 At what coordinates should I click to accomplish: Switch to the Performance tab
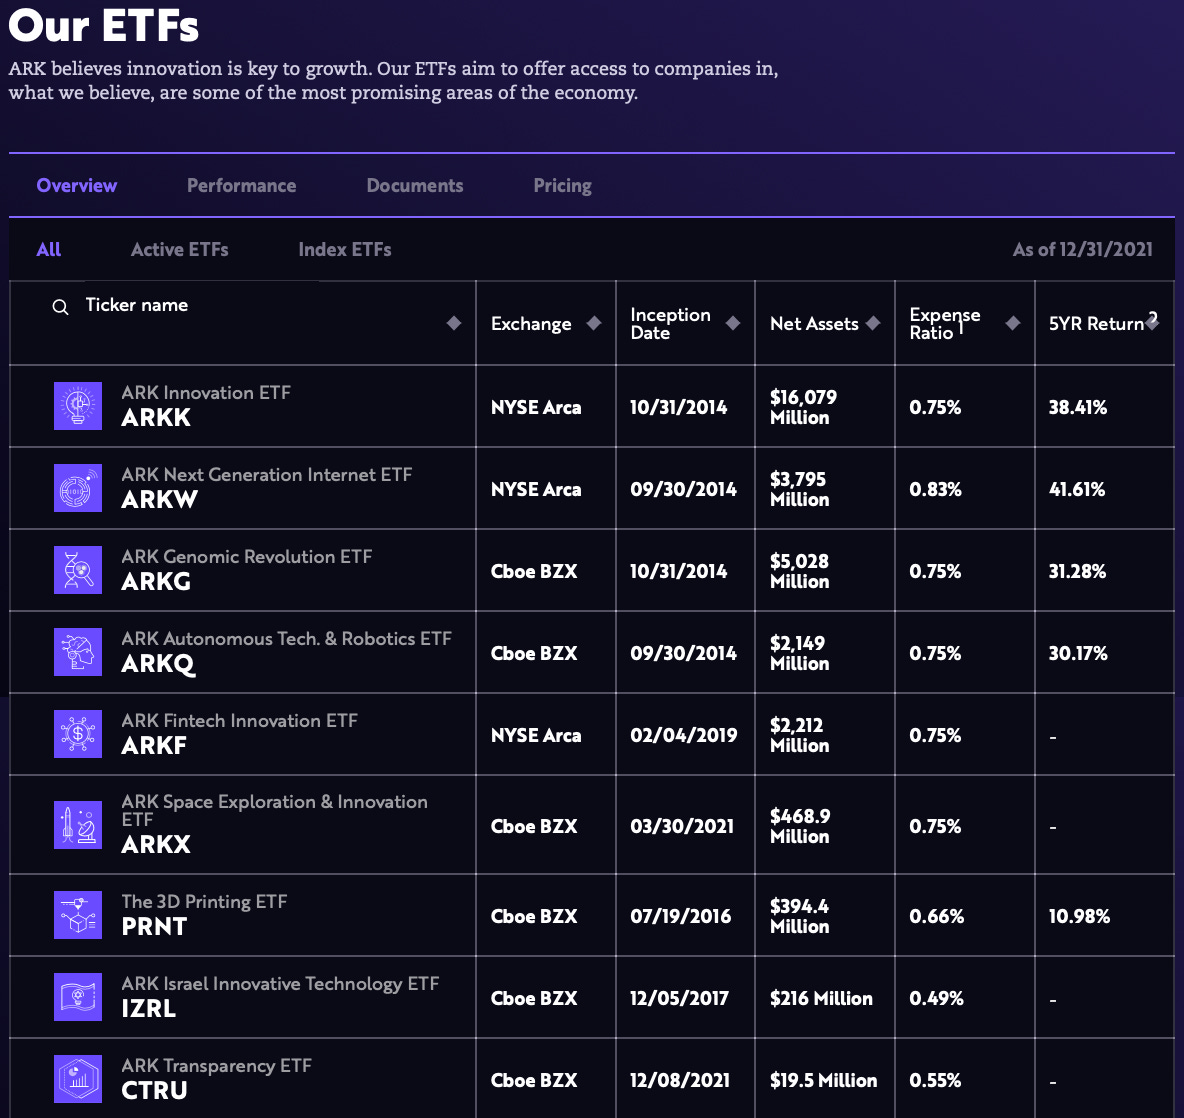coord(241,185)
